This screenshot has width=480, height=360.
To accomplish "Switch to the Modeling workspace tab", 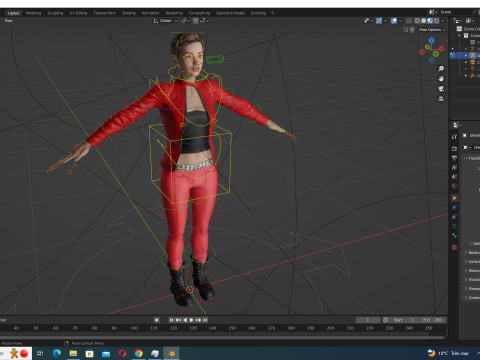I will click(33, 13).
